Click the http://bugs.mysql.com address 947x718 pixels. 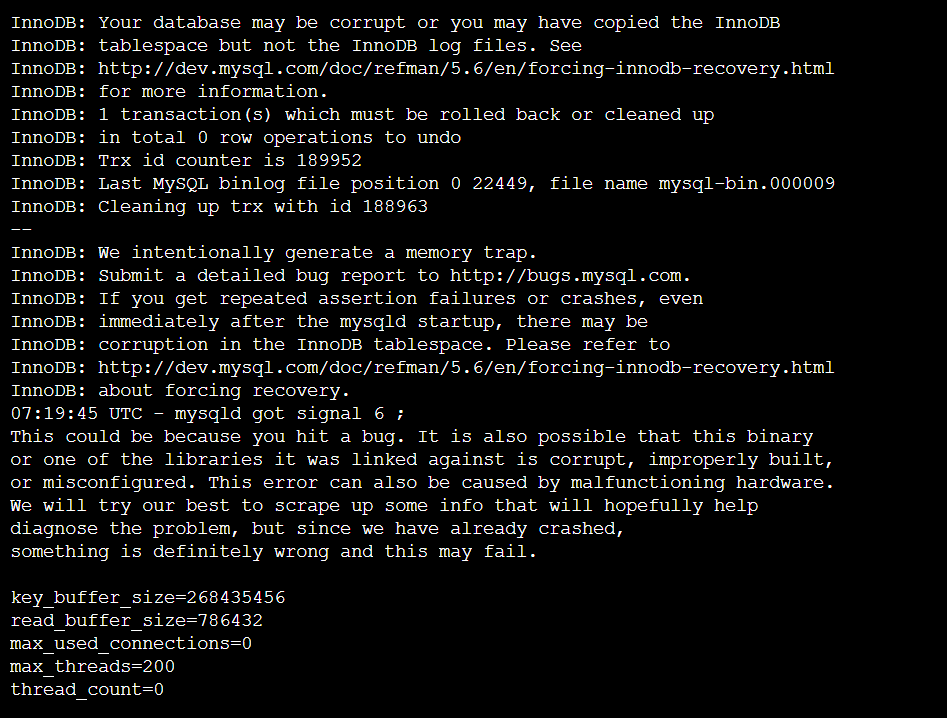click(x=566, y=275)
